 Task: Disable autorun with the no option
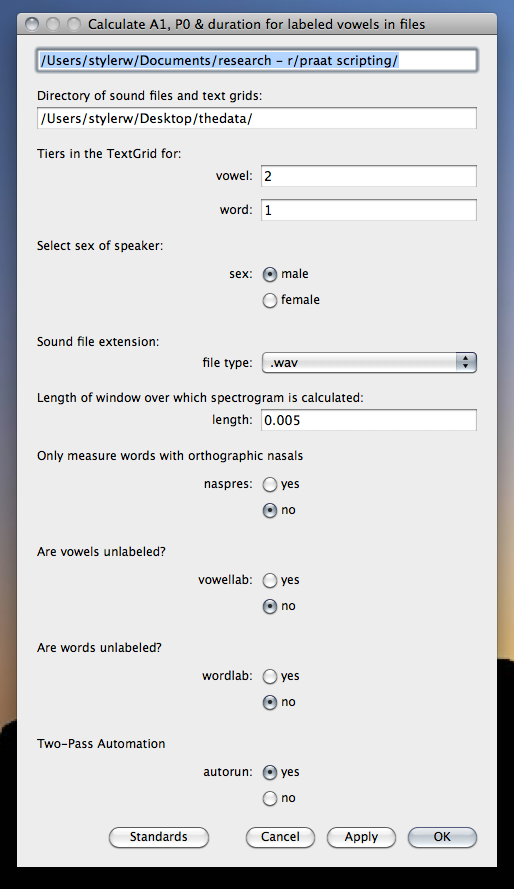(x=270, y=798)
